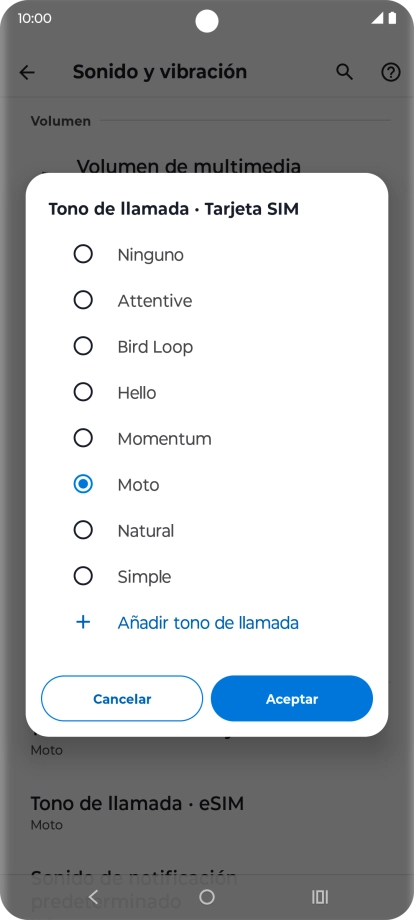Tap the back arrow in header
414x920 pixels.
pyautogui.click(x=27, y=72)
